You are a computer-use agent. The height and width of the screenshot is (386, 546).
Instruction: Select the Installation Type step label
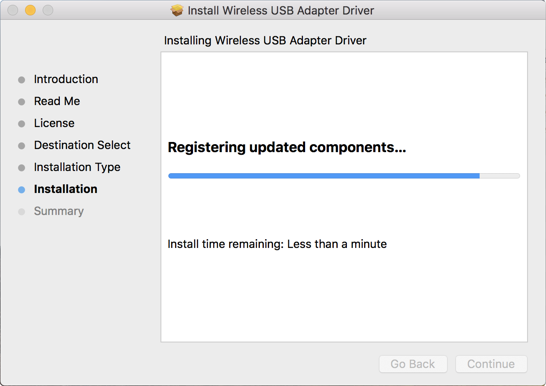77,167
